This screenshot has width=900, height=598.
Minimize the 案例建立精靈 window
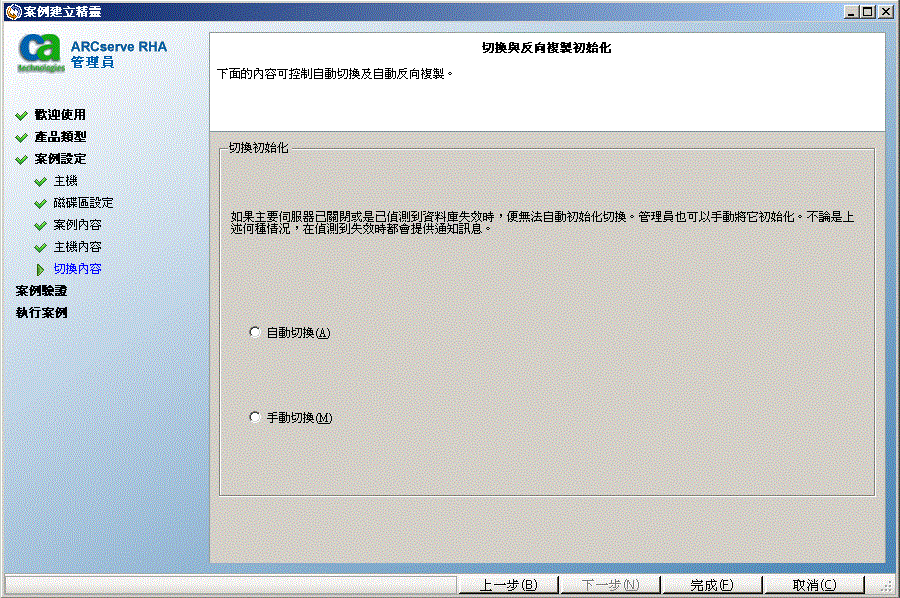[852, 11]
